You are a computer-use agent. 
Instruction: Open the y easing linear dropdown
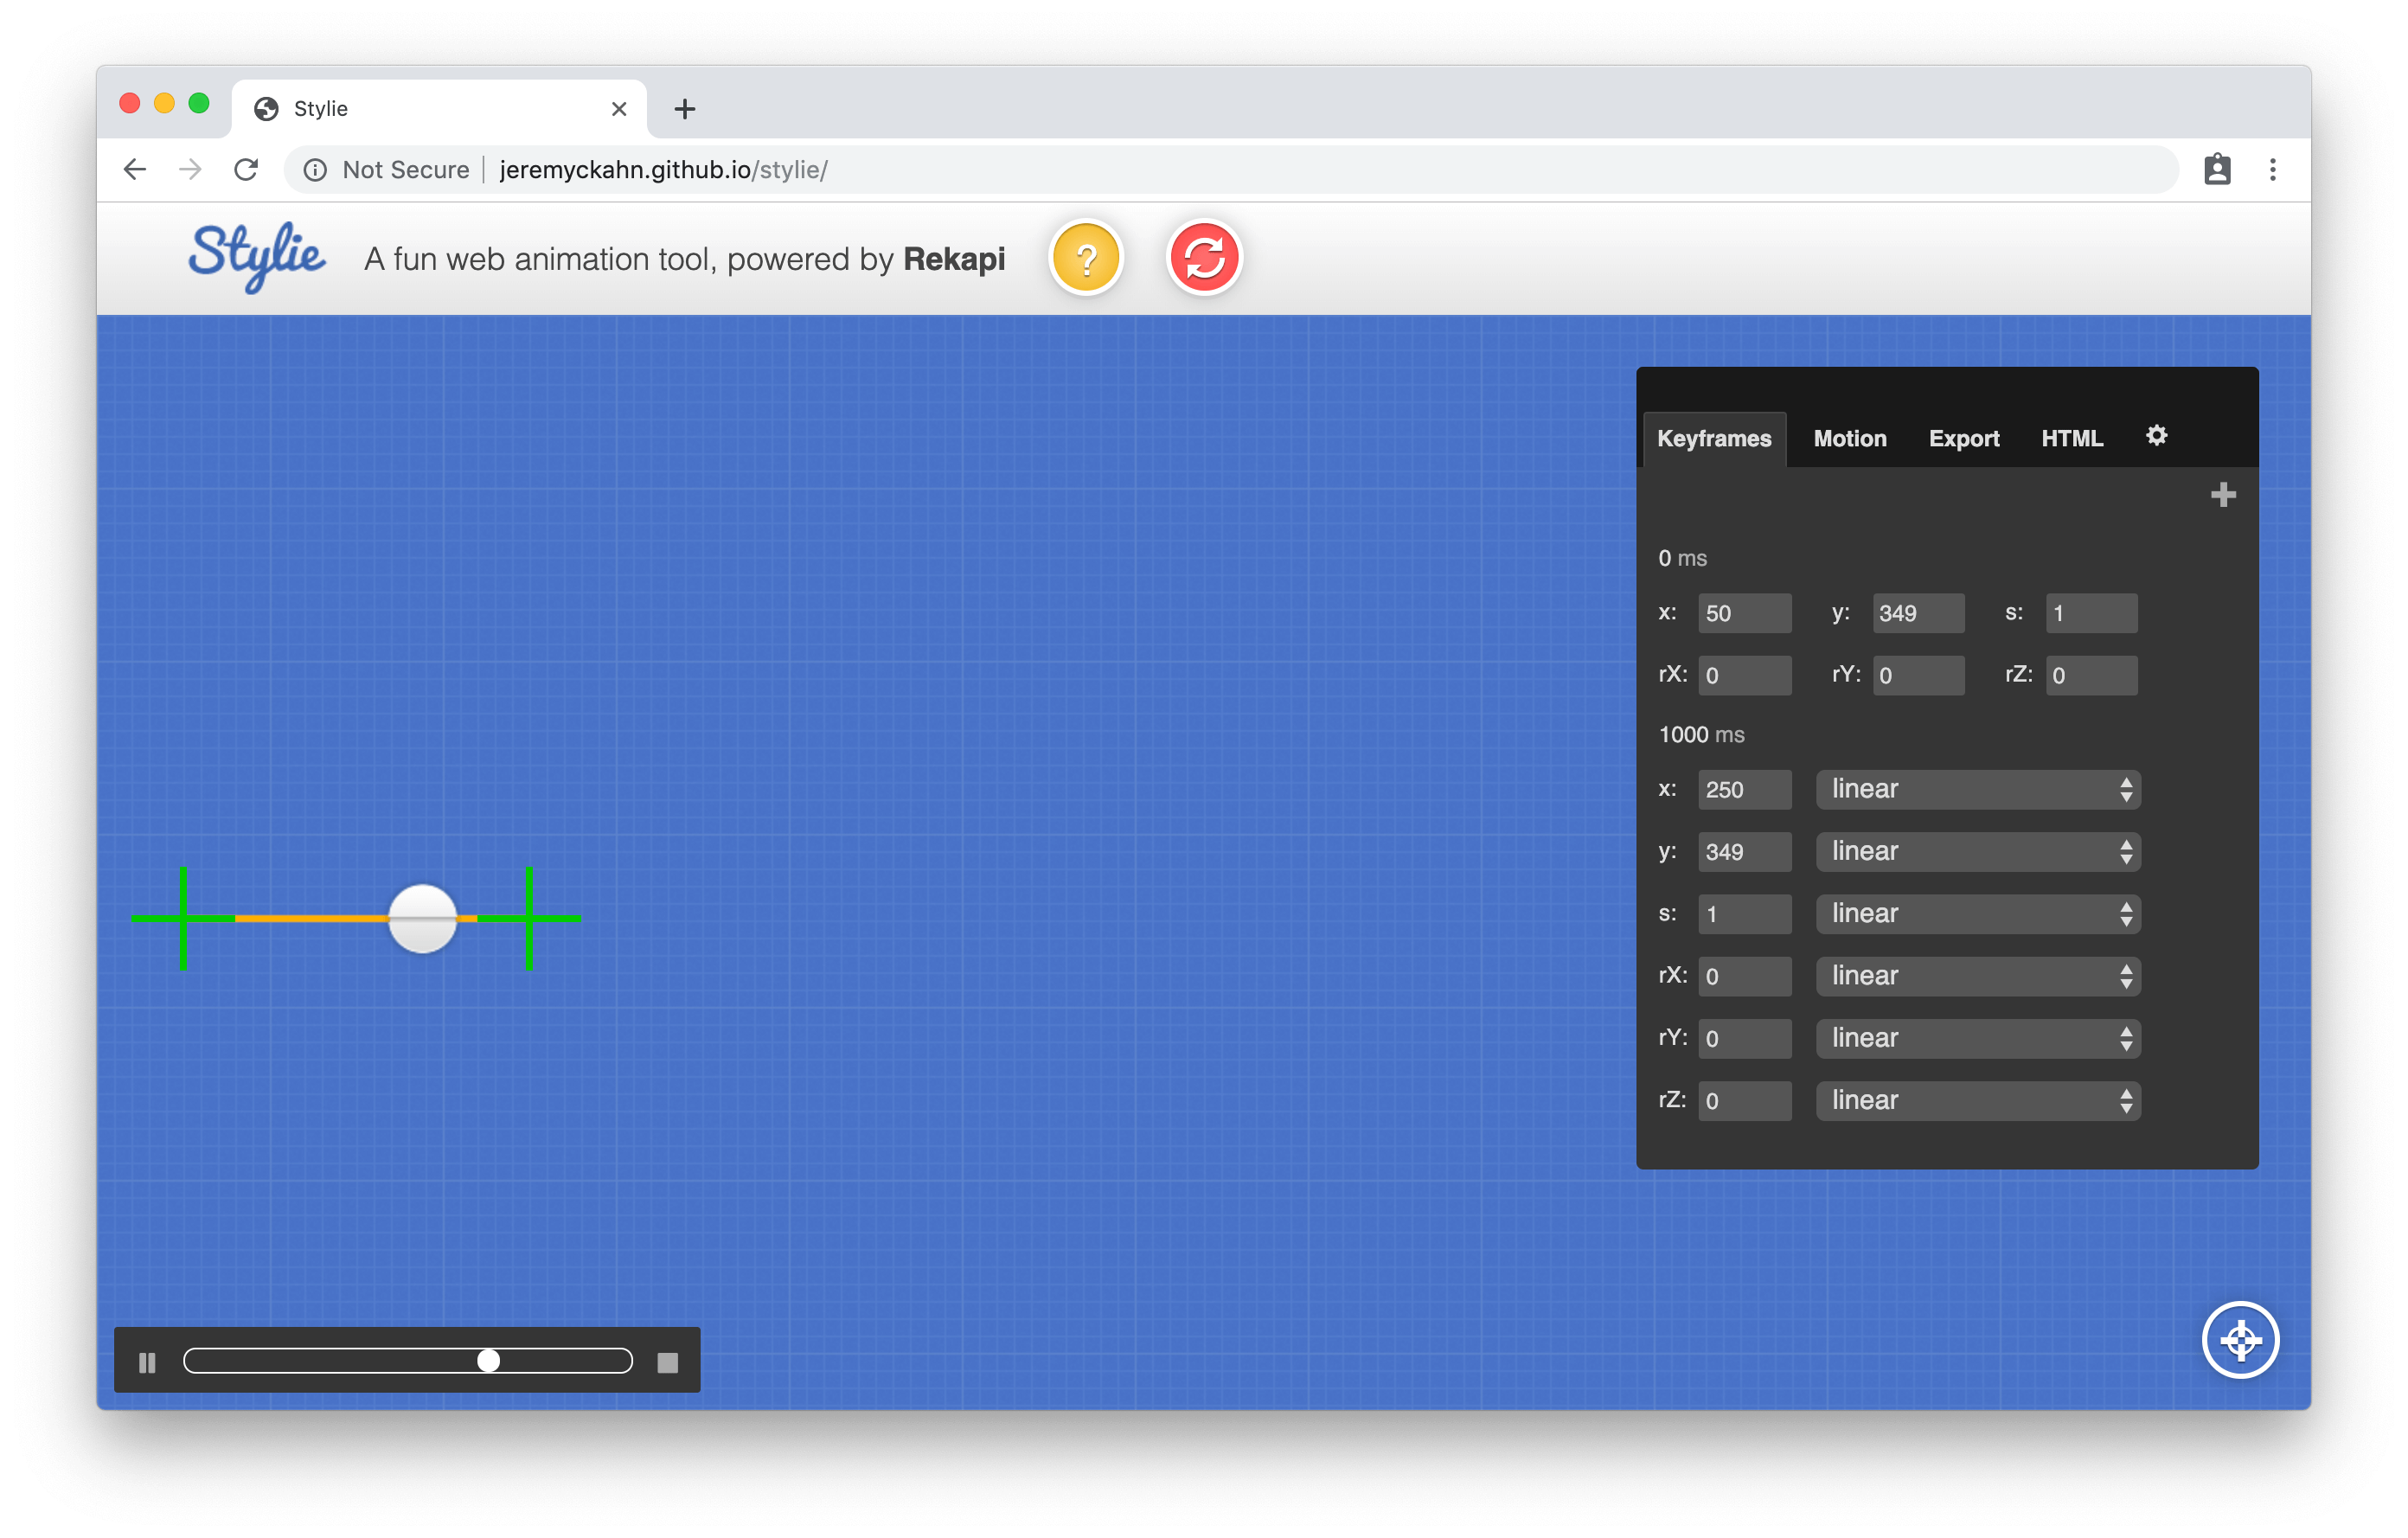pyautogui.click(x=1977, y=851)
